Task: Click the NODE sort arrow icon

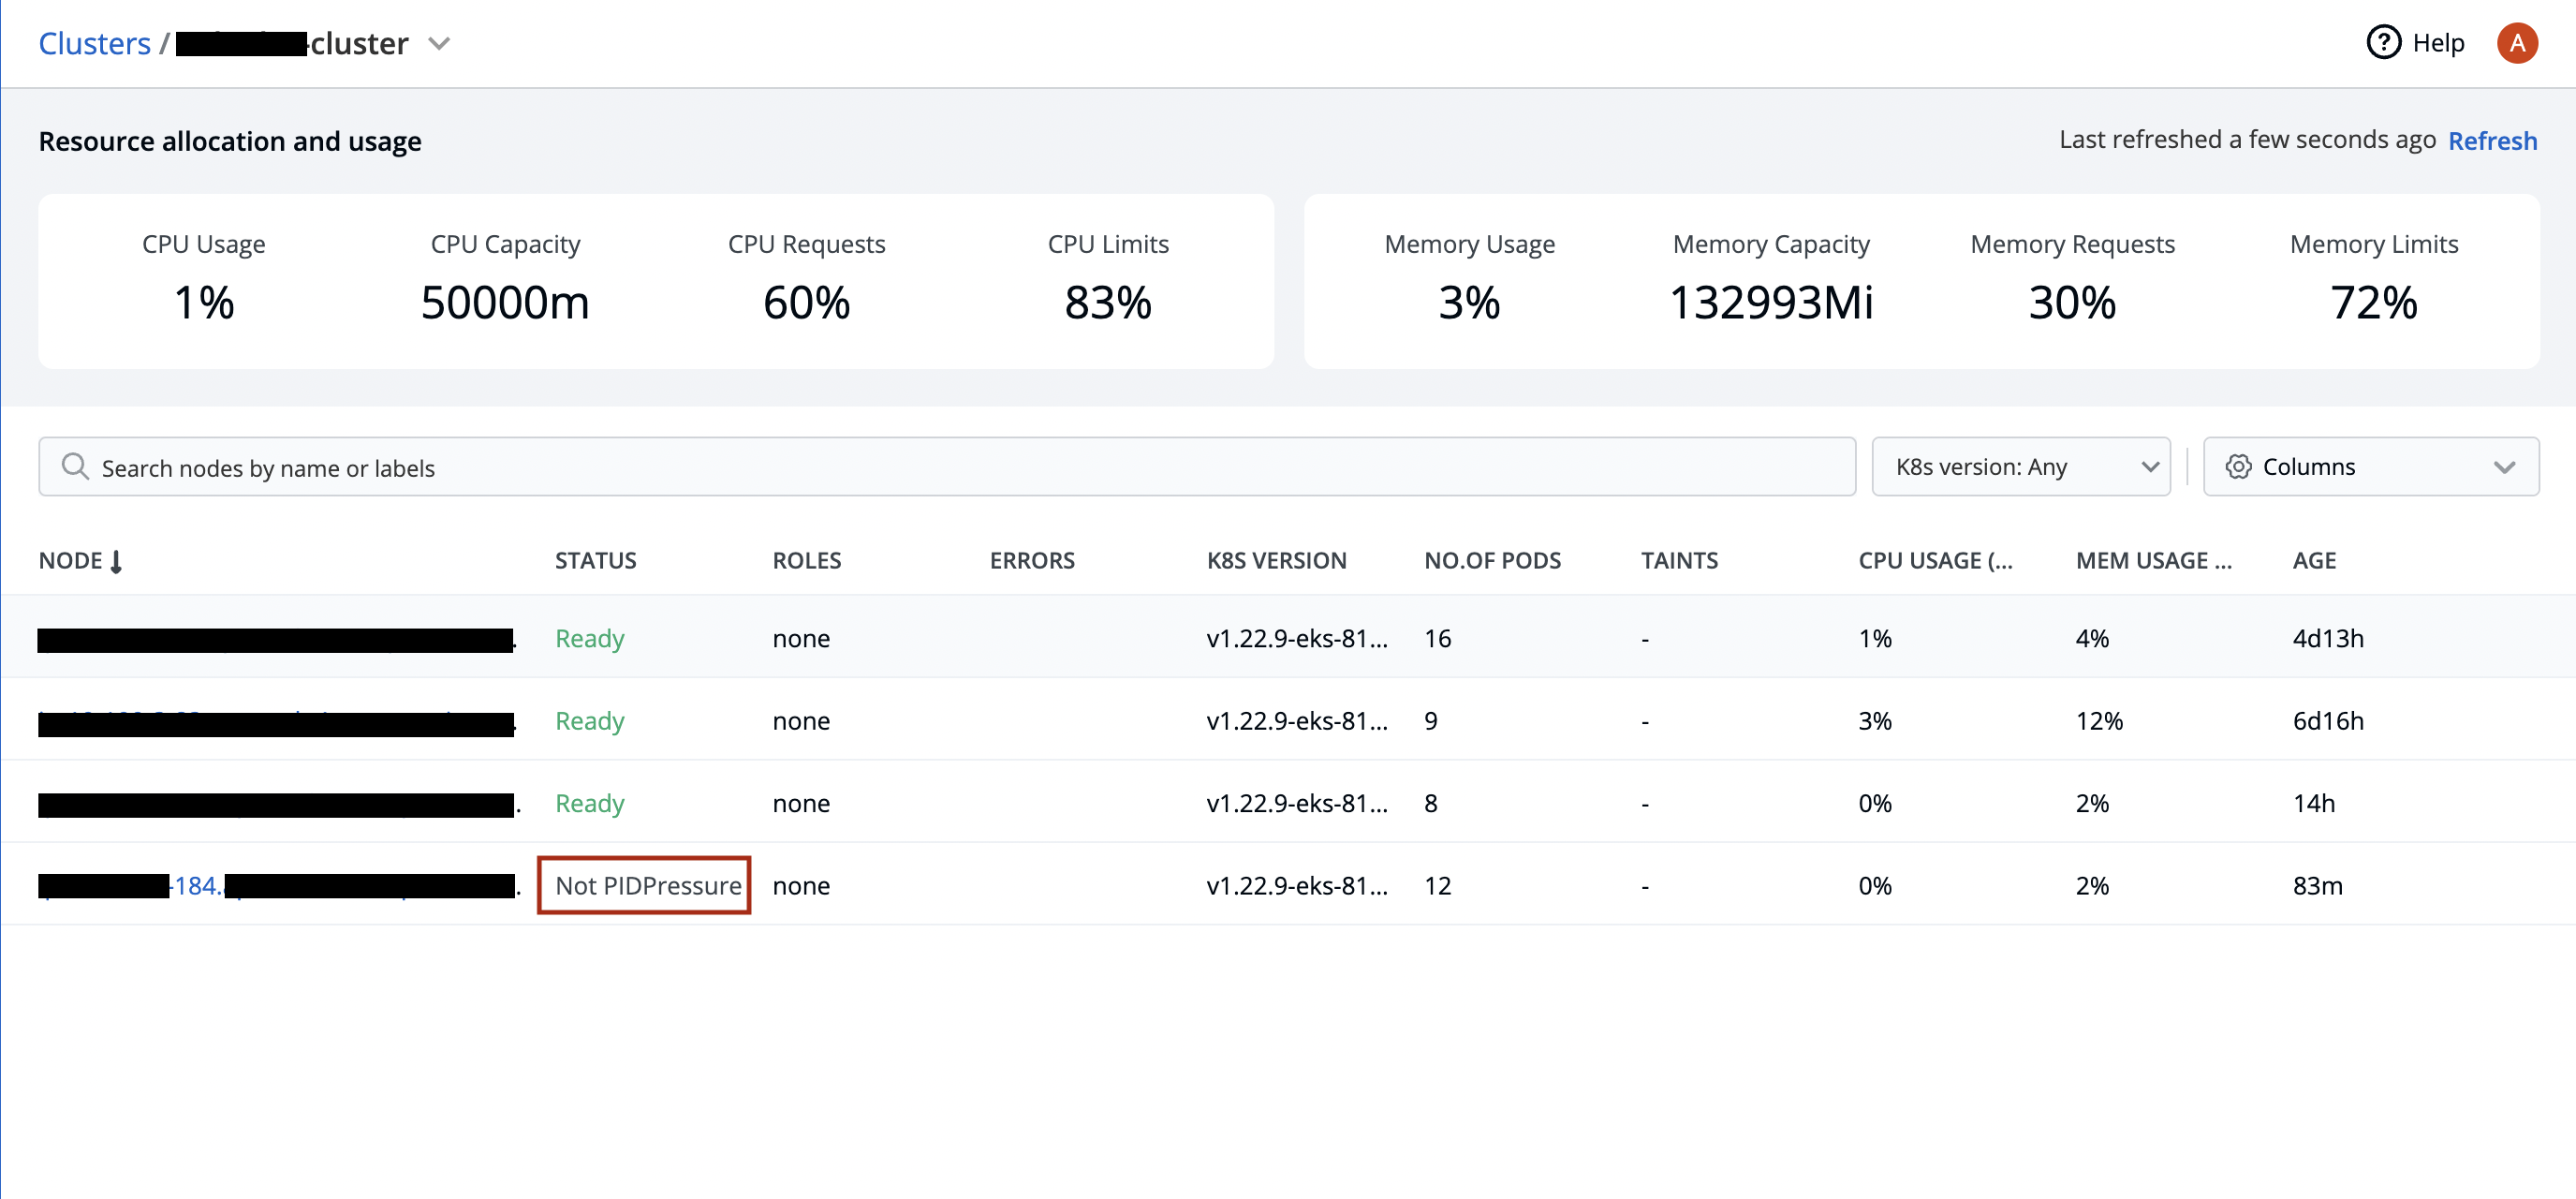Action: (116, 562)
